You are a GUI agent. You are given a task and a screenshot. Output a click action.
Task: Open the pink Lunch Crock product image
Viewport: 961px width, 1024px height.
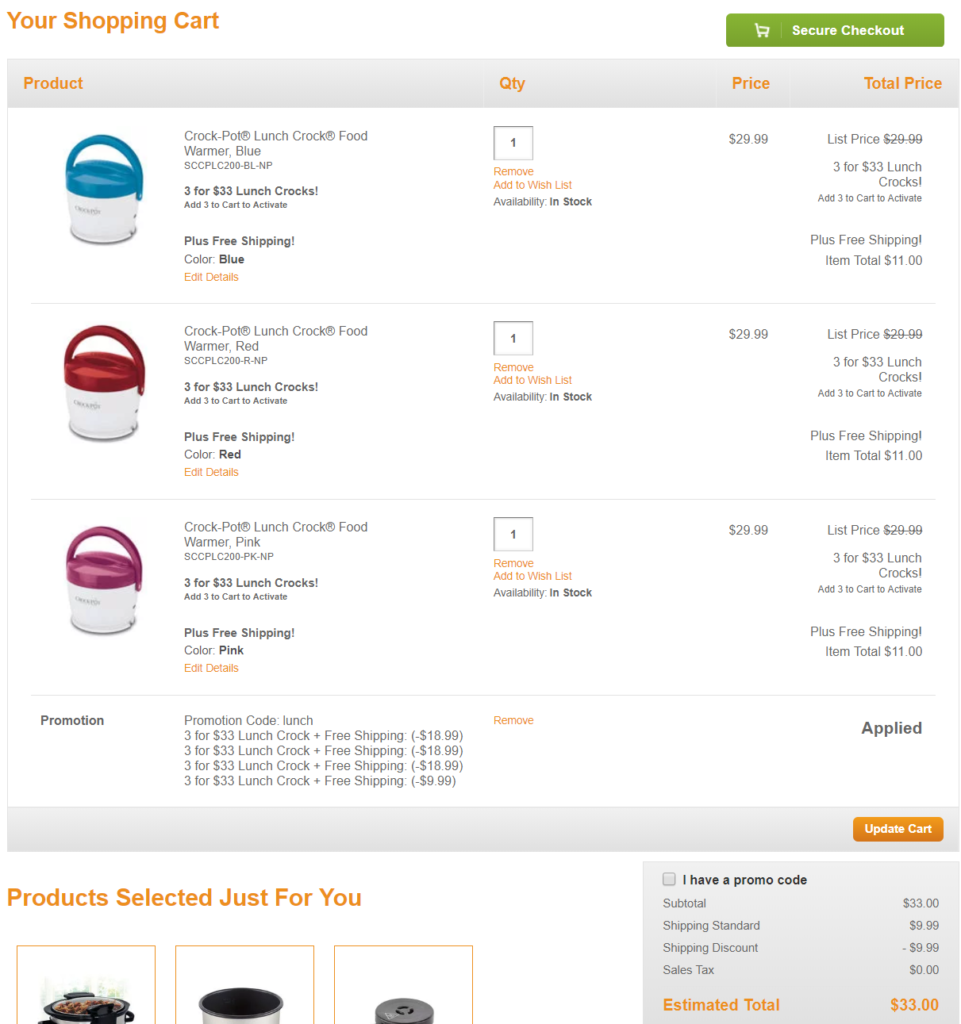(x=103, y=581)
